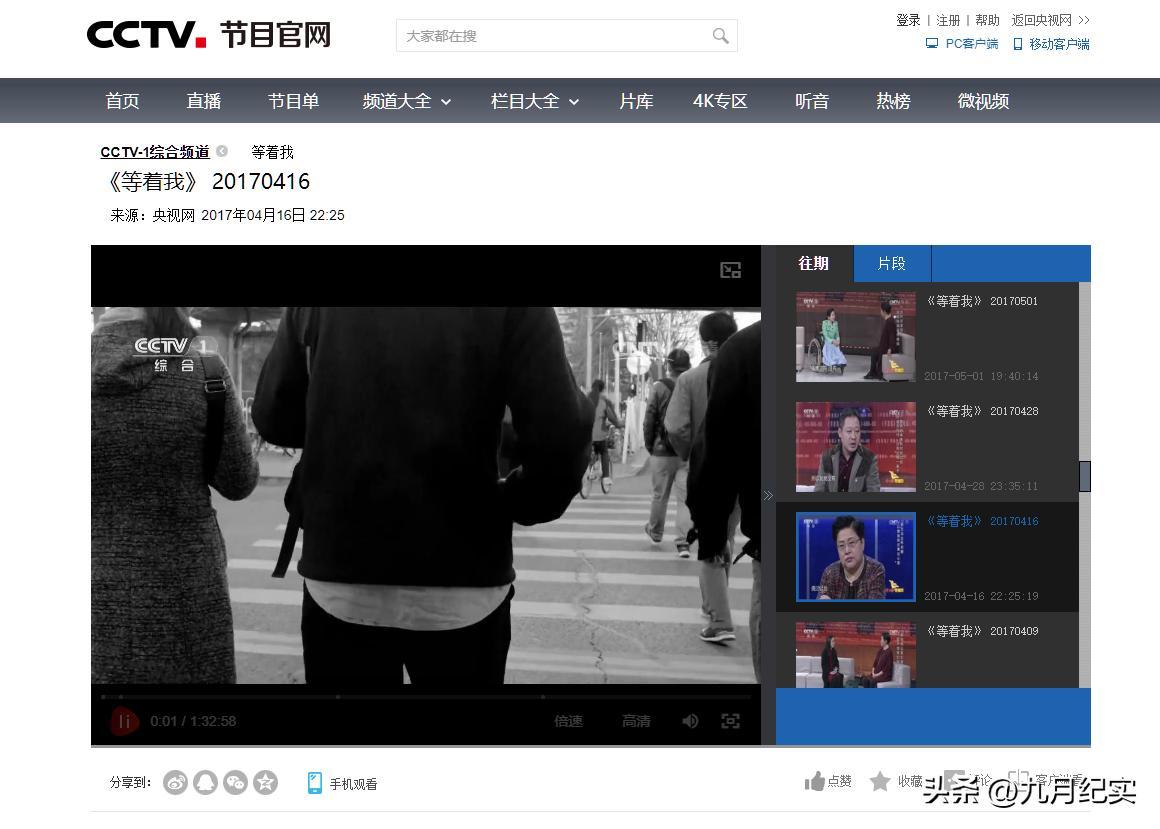Pause the video playback

click(x=125, y=721)
